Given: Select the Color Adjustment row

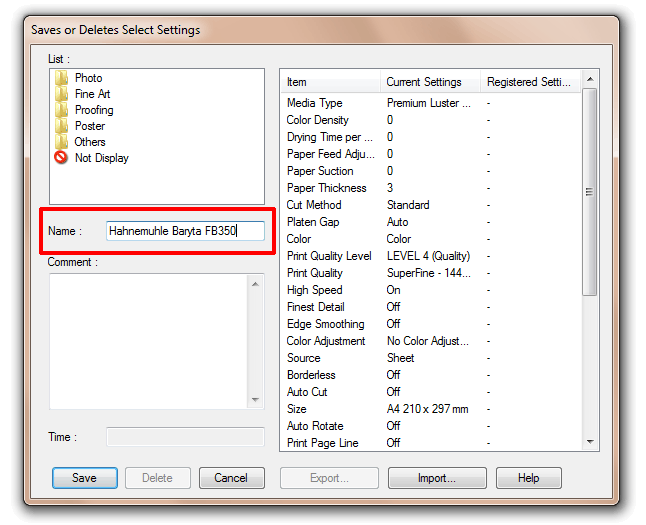Looking at the screenshot, I should click(431, 341).
